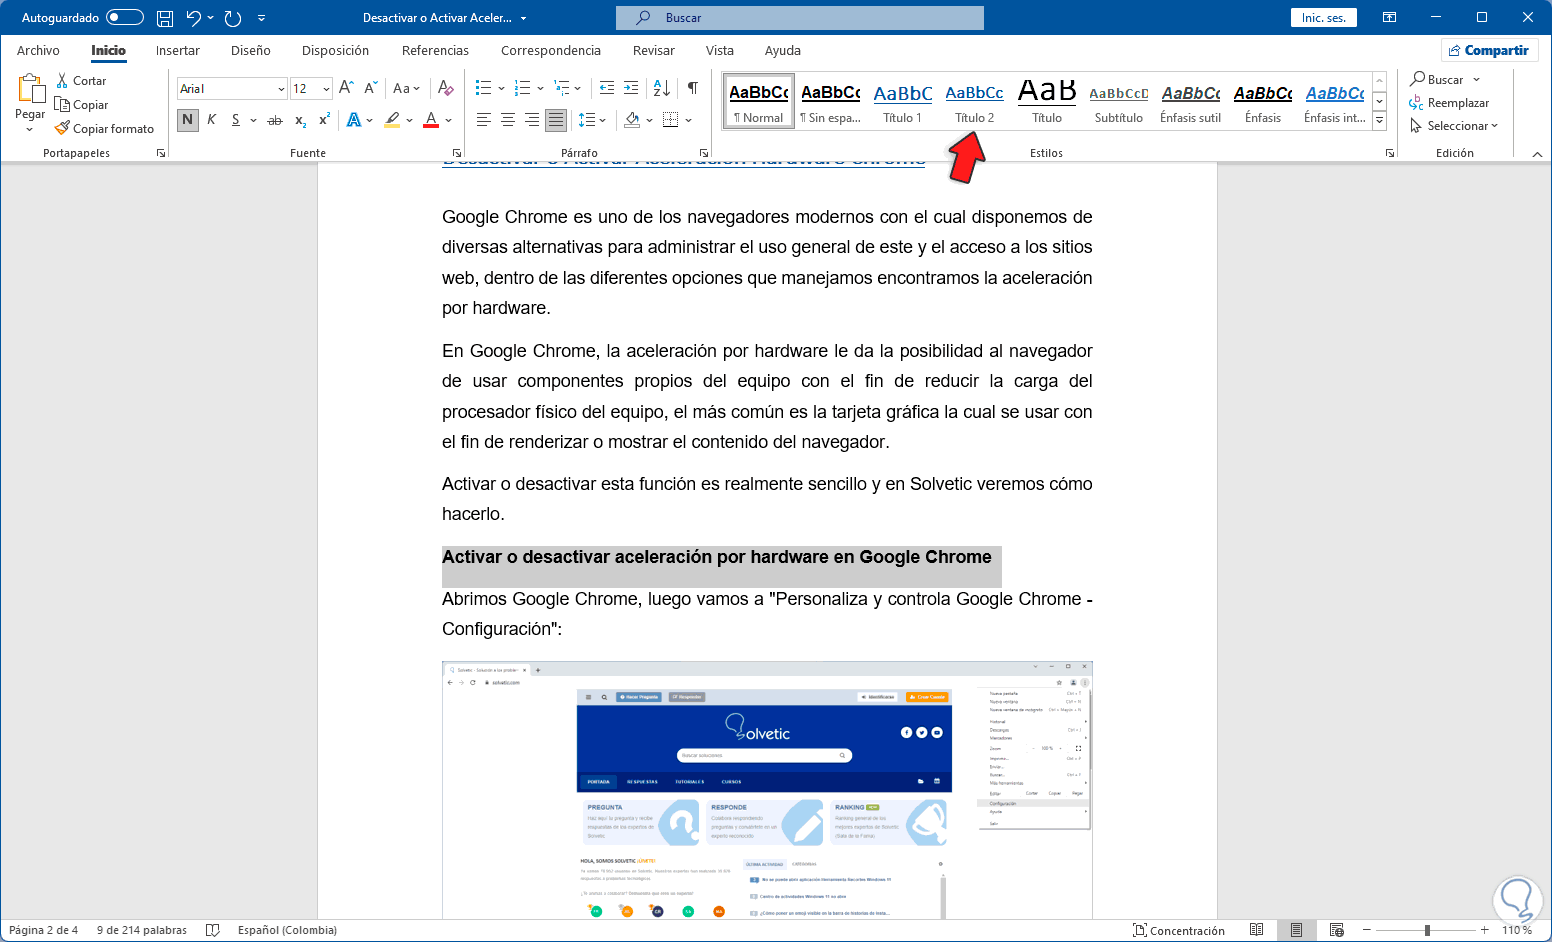1552x942 pixels.
Task: Decrease font size with the smaller A
Action: [x=371, y=88]
